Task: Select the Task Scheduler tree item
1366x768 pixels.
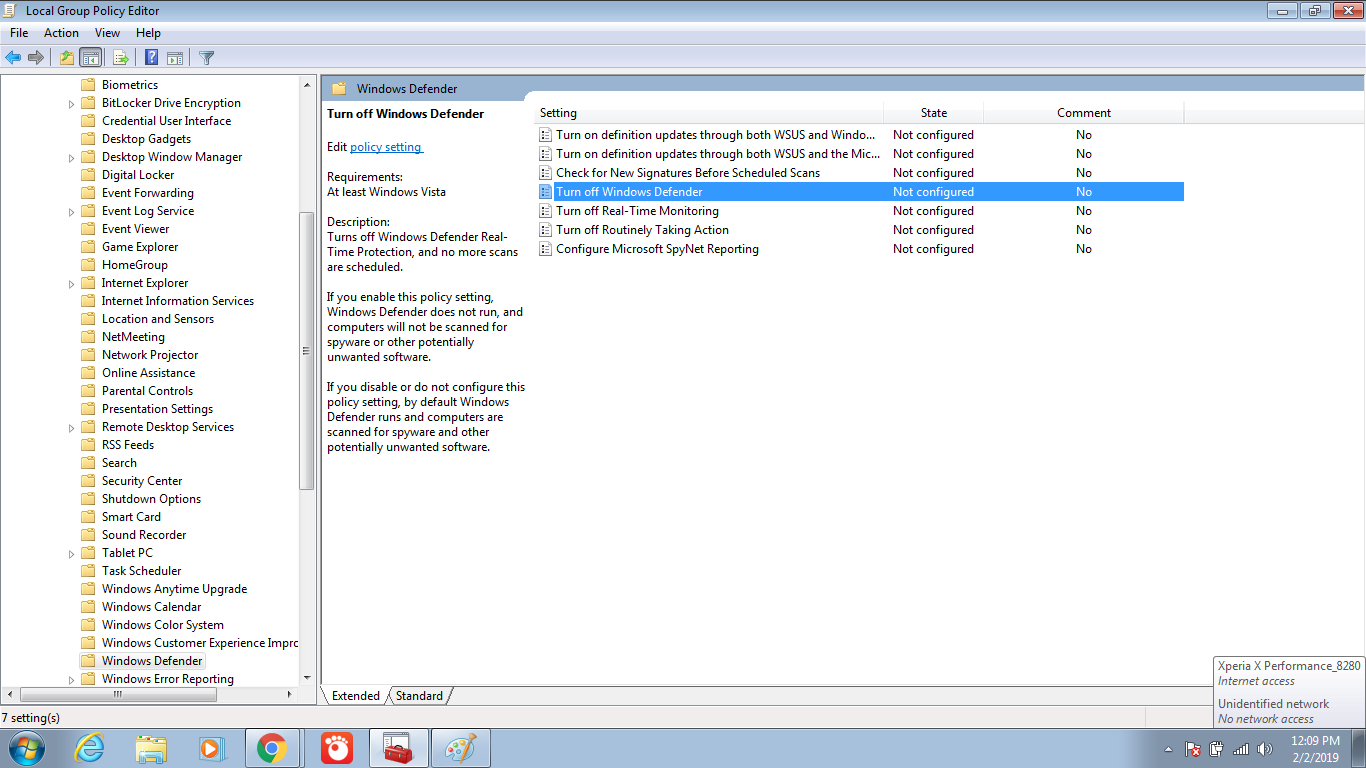Action: 141,571
